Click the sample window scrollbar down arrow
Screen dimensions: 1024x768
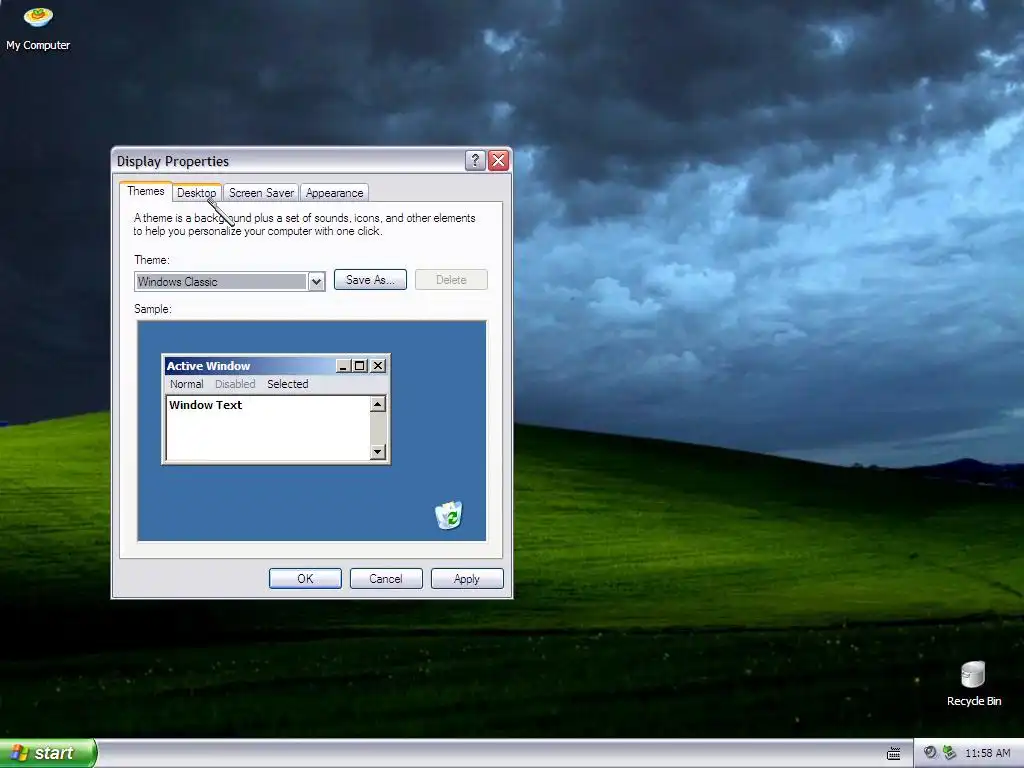coord(377,451)
